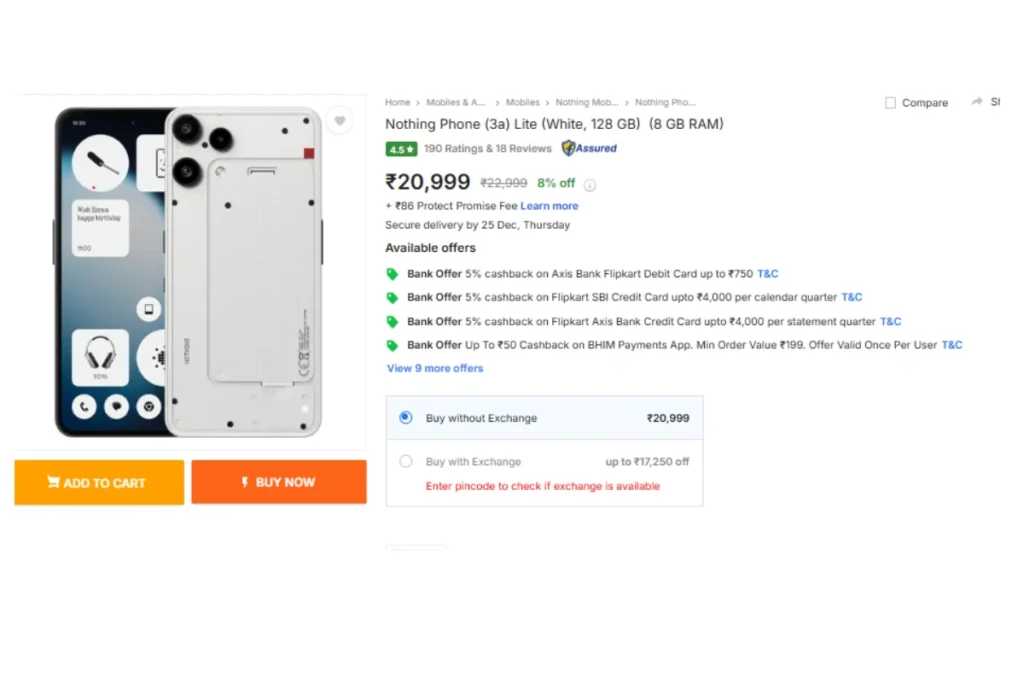Click the SBI Credit Card offer tag icon
This screenshot has height=683, width=1024.
coord(393,298)
